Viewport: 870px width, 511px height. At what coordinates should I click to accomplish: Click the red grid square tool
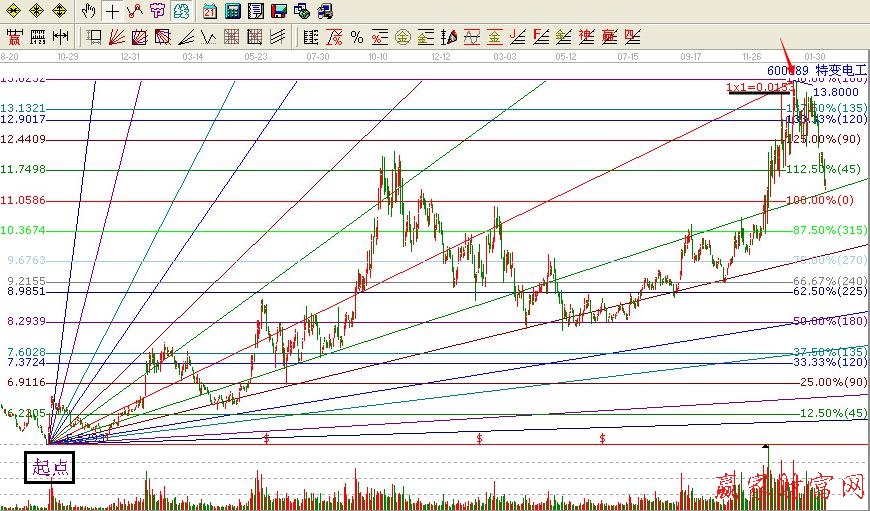click(x=232, y=37)
